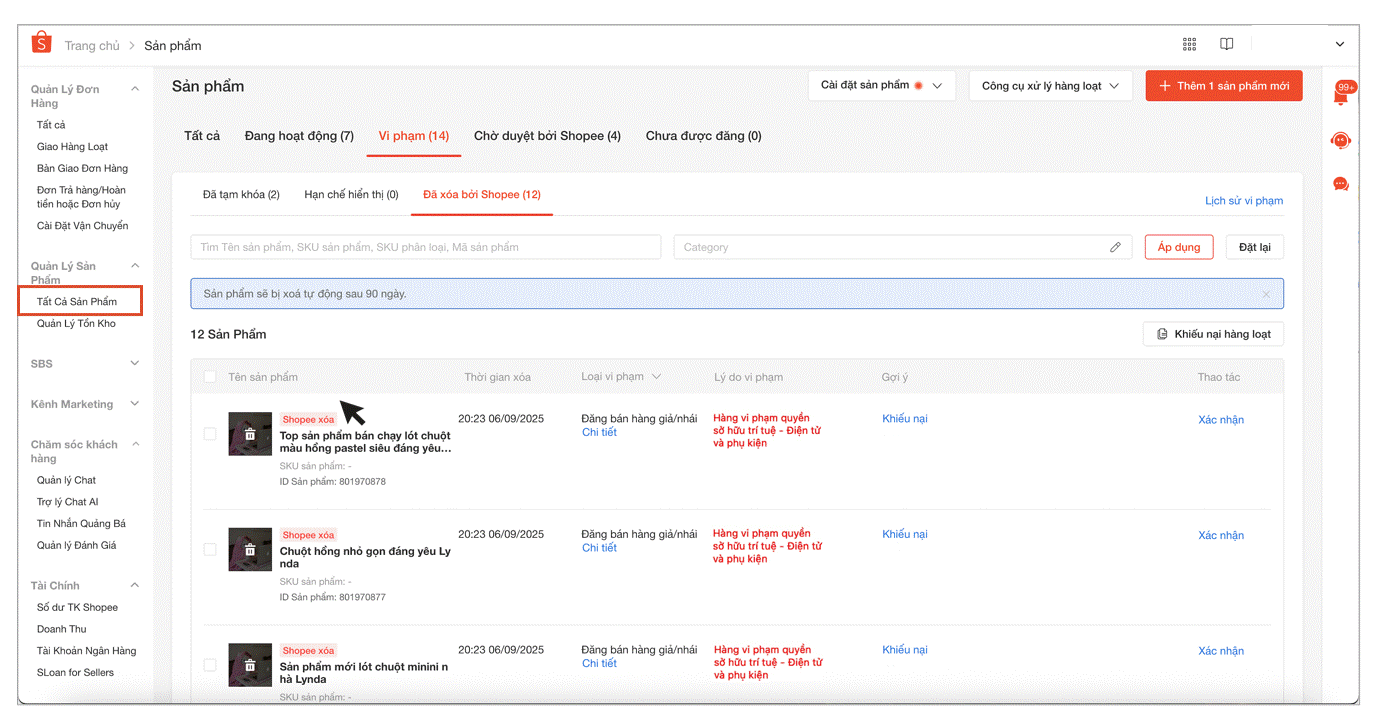The width and height of the screenshot is (1377, 720).
Task: Open the apps grid icon in header
Action: [1189, 44]
